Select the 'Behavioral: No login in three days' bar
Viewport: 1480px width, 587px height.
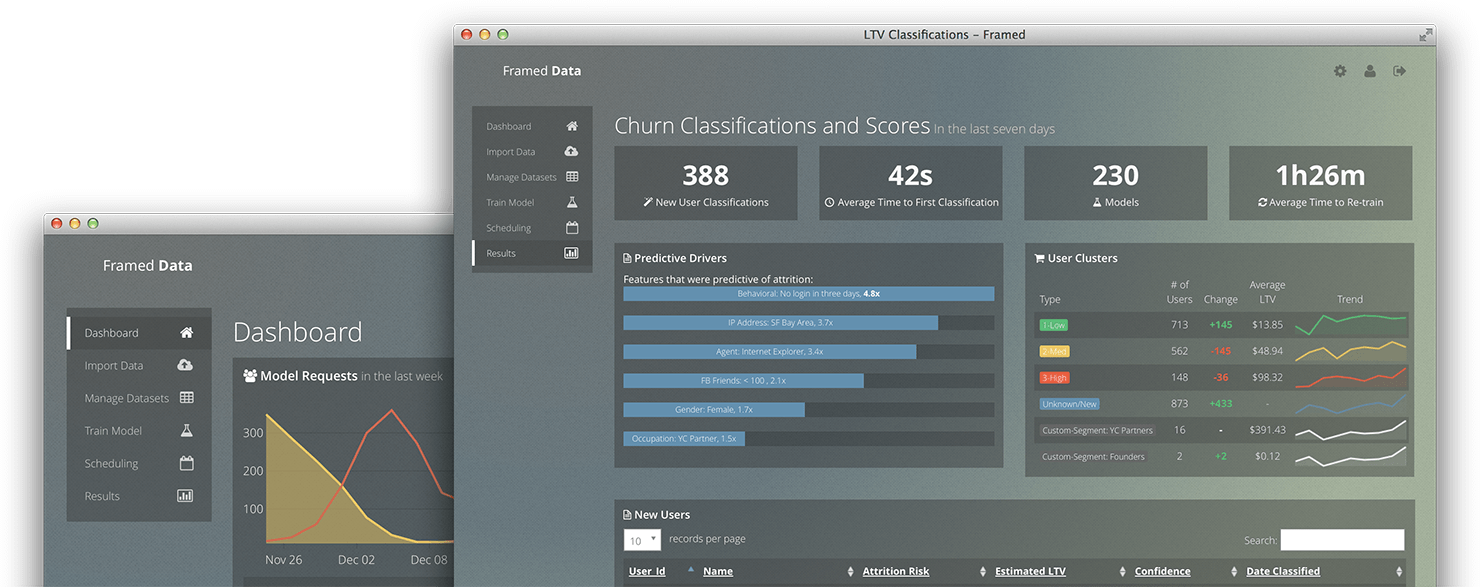point(808,294)
